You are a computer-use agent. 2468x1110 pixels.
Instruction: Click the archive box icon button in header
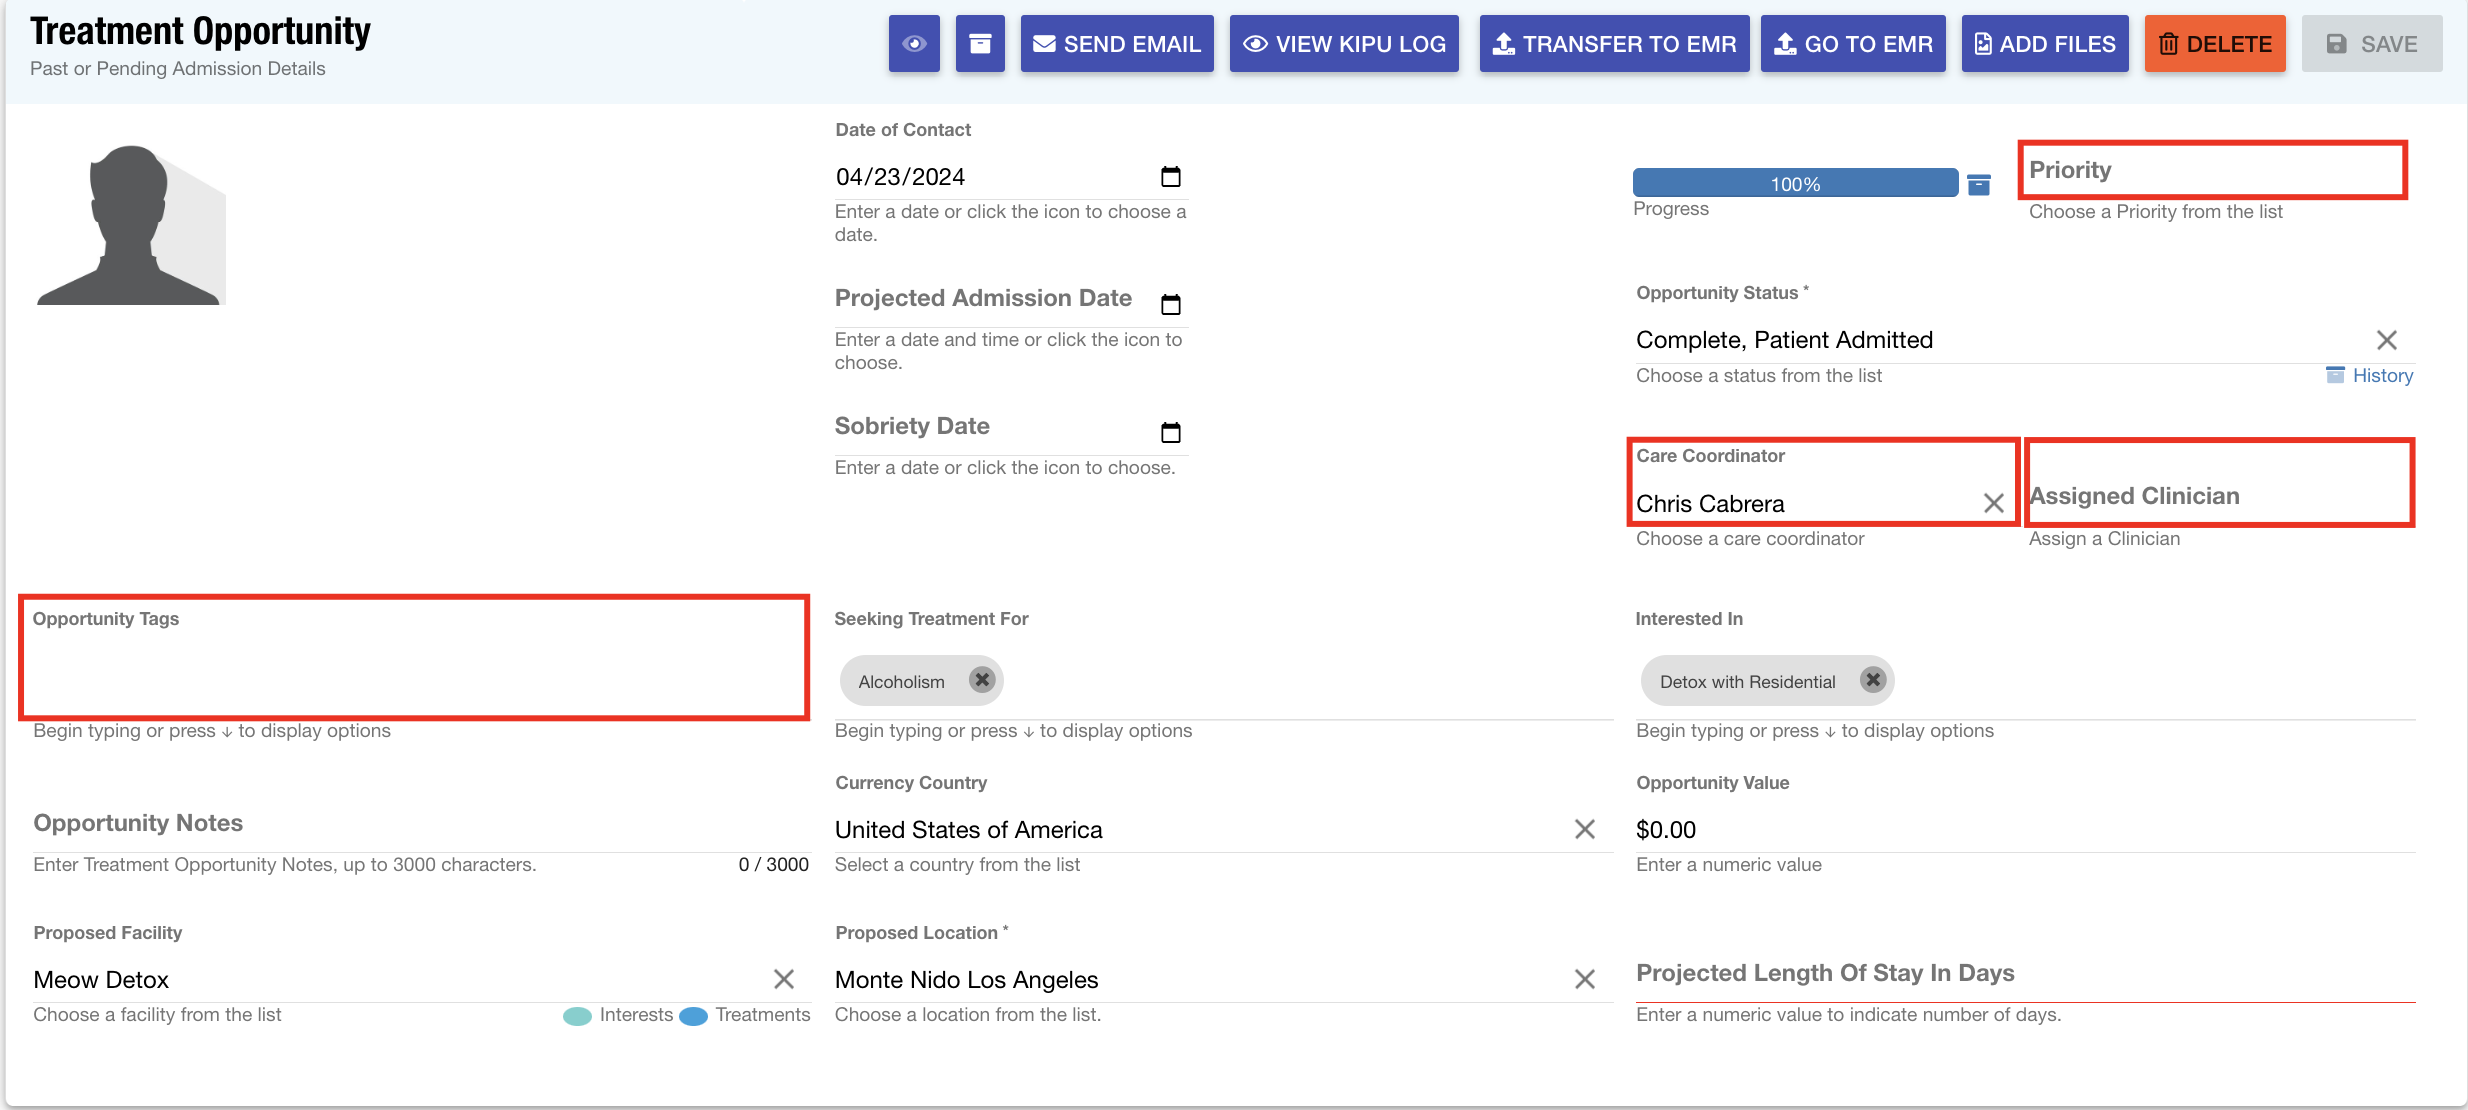point(980,44)
